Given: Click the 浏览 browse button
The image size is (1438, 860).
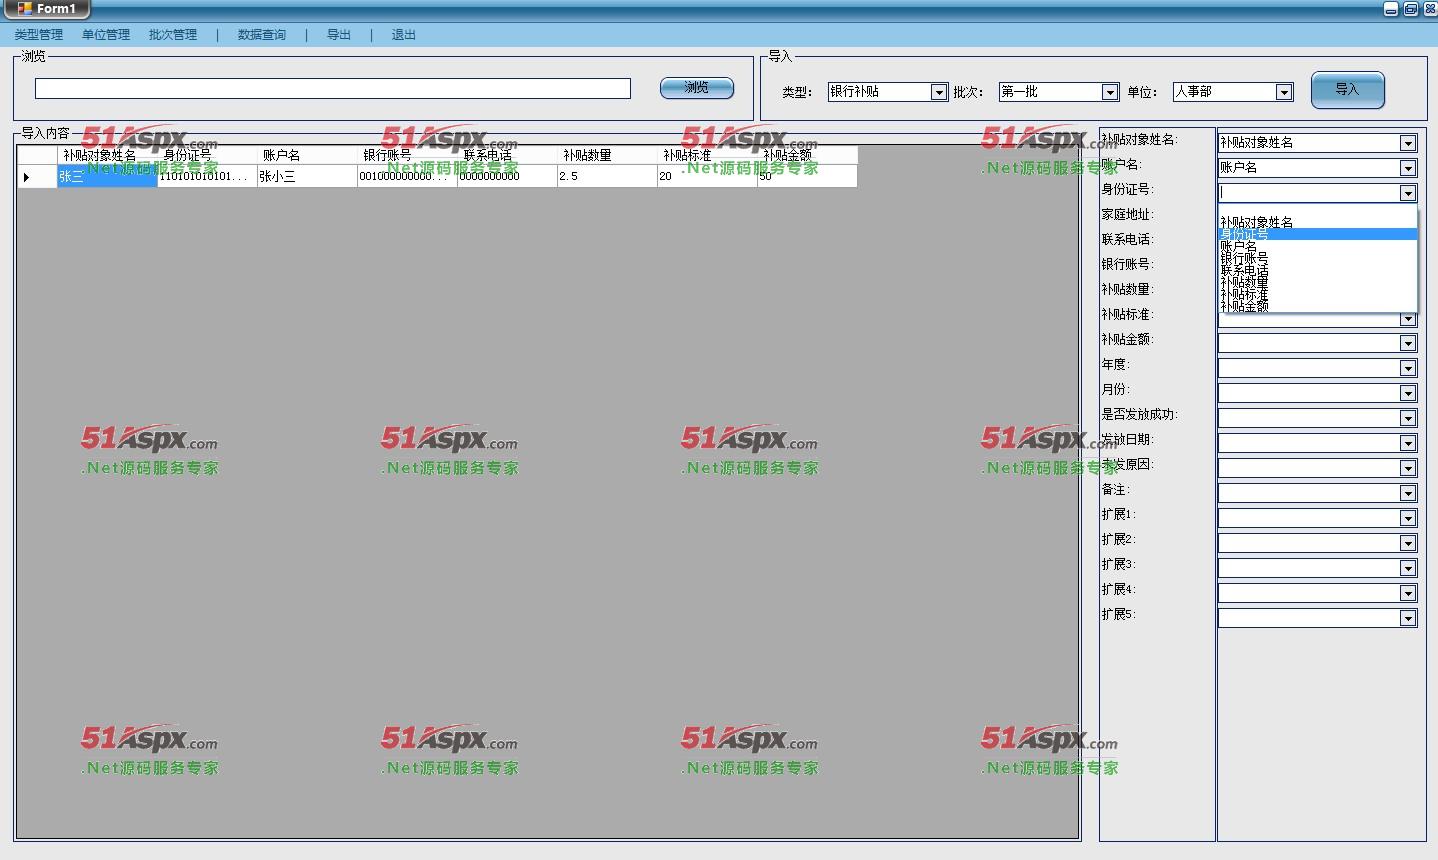Looking at the screenshot, I should click(x=697, y=88).
